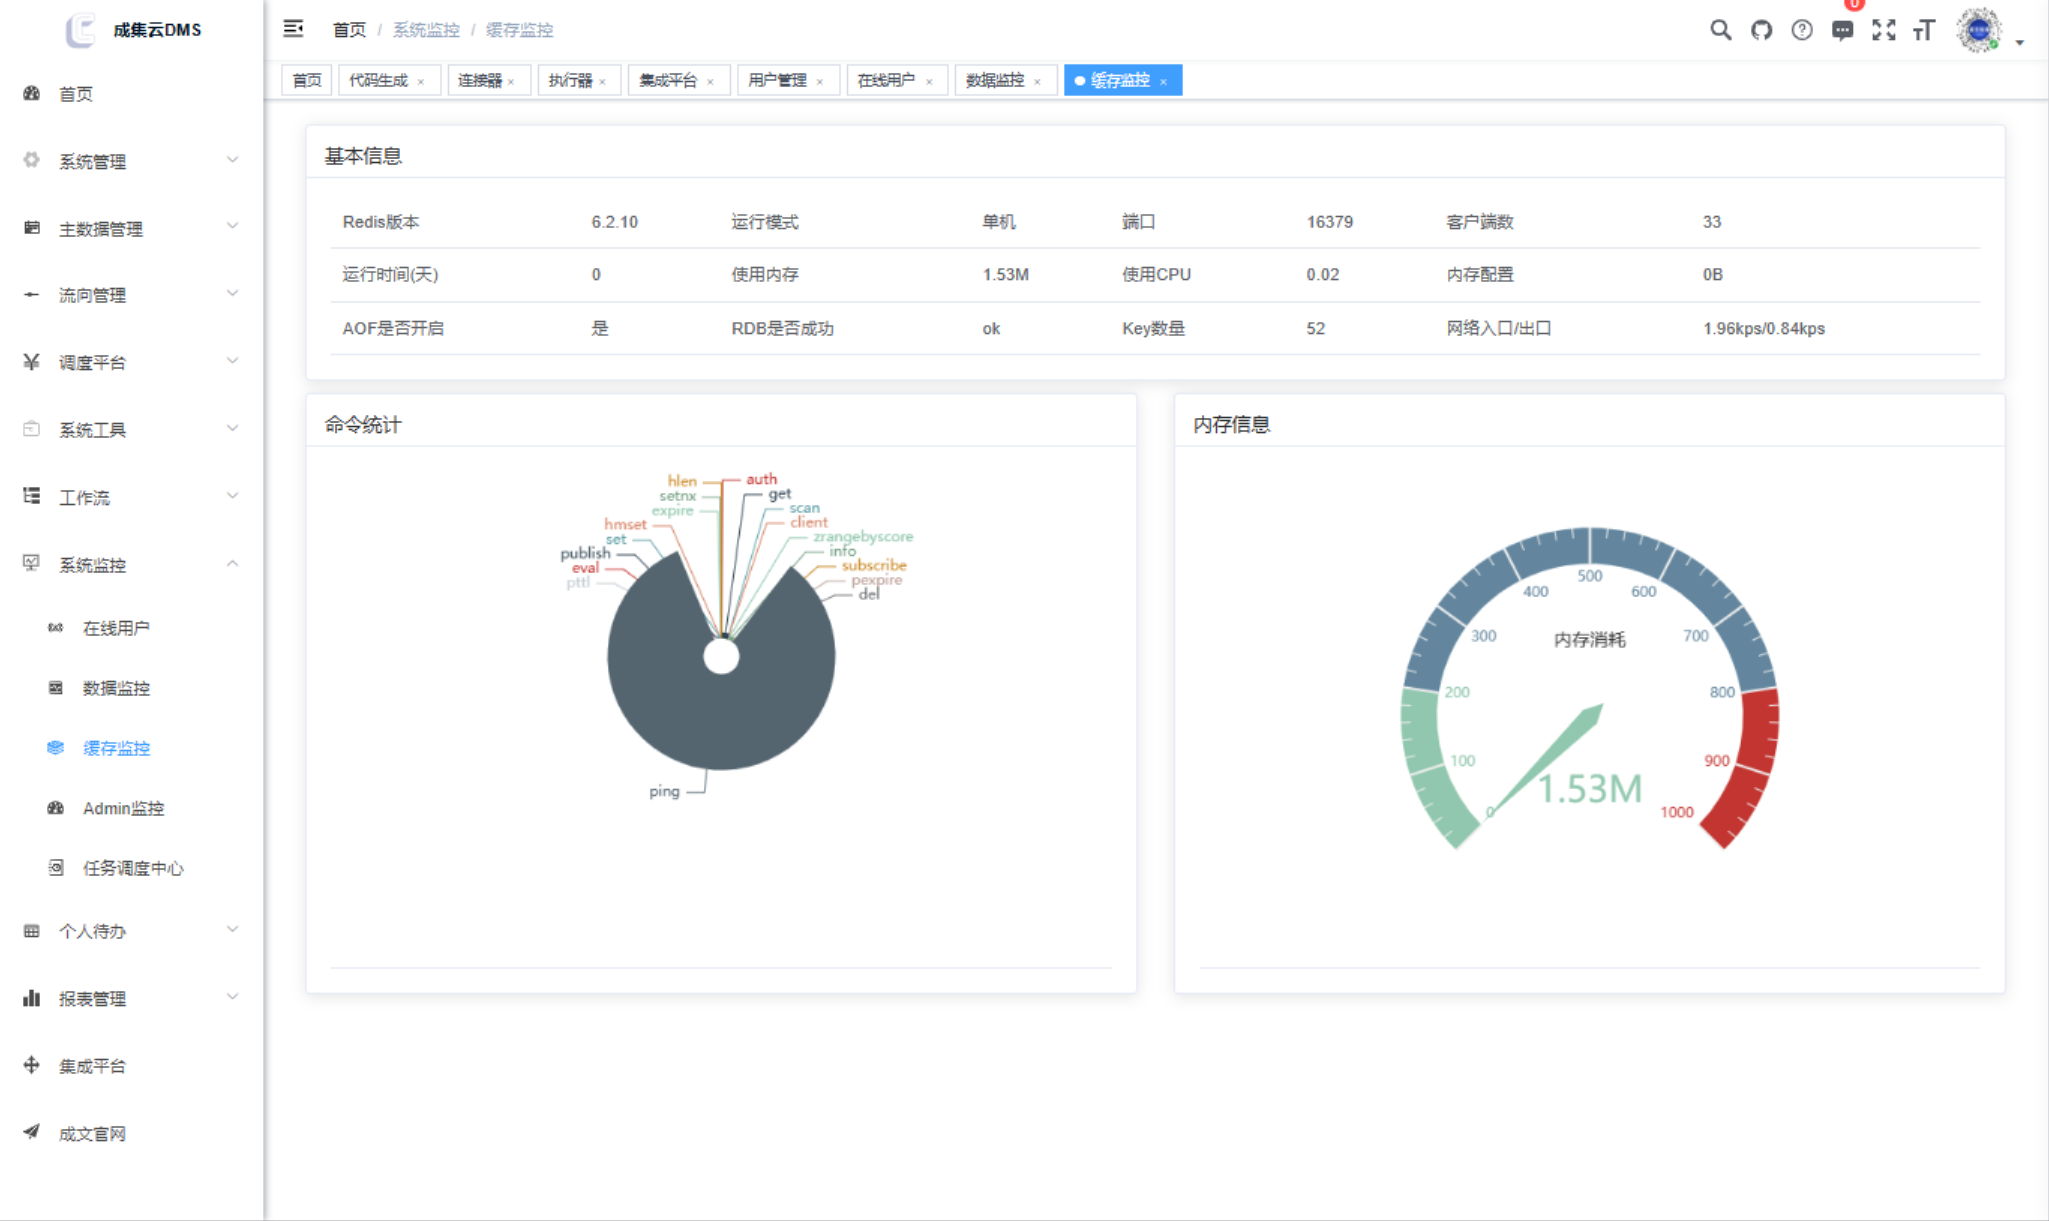
Task: Open the help question mark icon
Action: [x=1802, y=30]
